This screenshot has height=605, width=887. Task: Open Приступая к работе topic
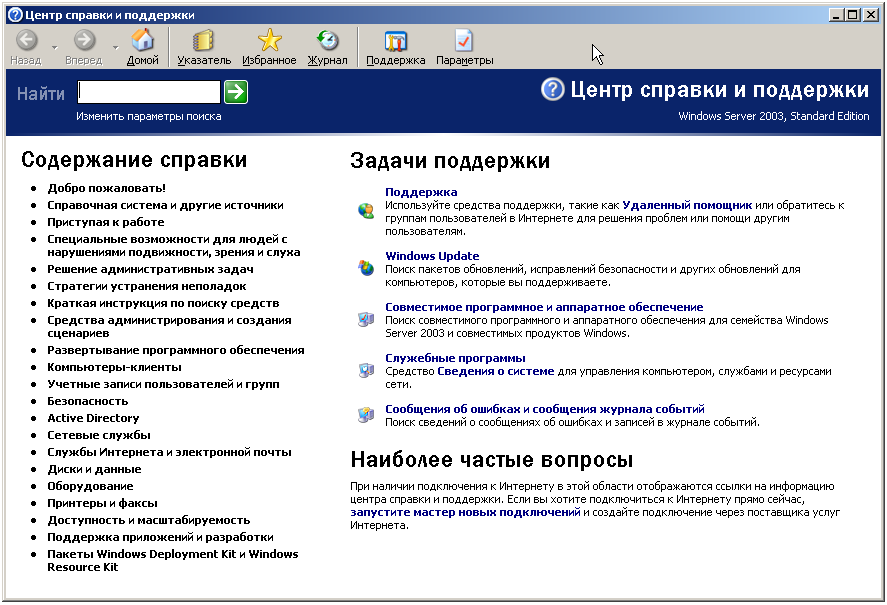(106, 222)
